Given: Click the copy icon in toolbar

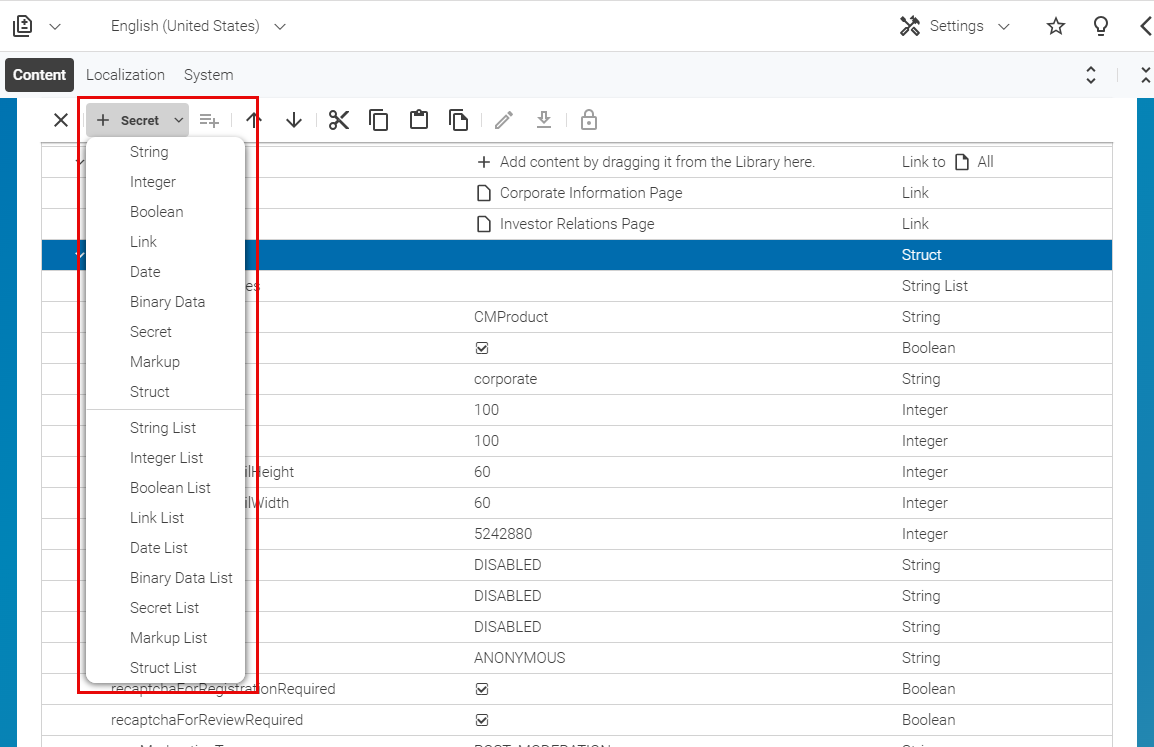Looking at the screenshot, I should pos(379,120).
